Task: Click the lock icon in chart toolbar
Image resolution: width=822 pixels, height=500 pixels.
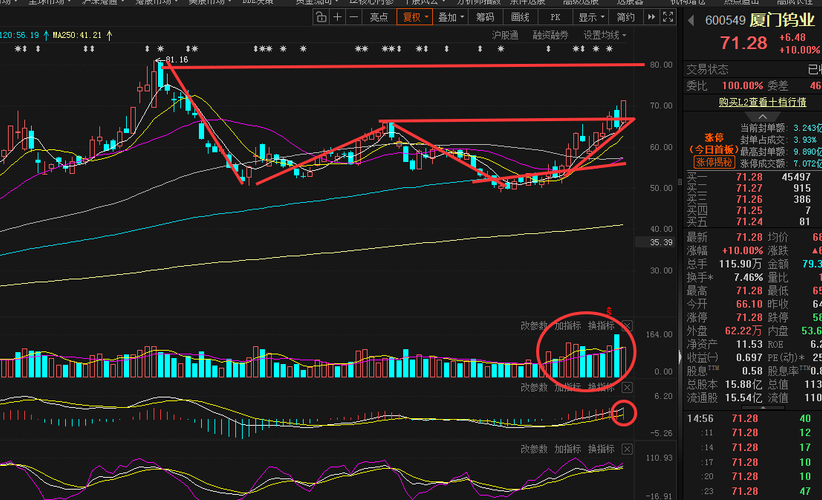Action: tap(321, 17)
